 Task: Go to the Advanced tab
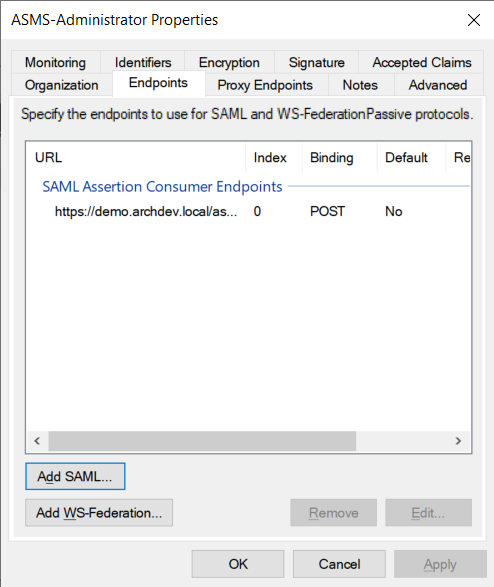click(438, 85)
